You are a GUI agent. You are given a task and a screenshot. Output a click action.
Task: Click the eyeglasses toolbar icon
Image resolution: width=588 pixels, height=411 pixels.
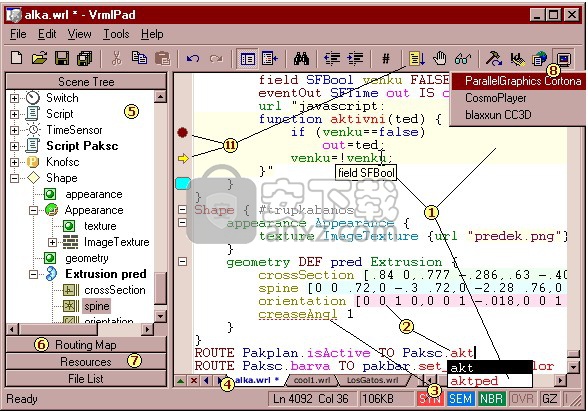[x=463, y=59]
